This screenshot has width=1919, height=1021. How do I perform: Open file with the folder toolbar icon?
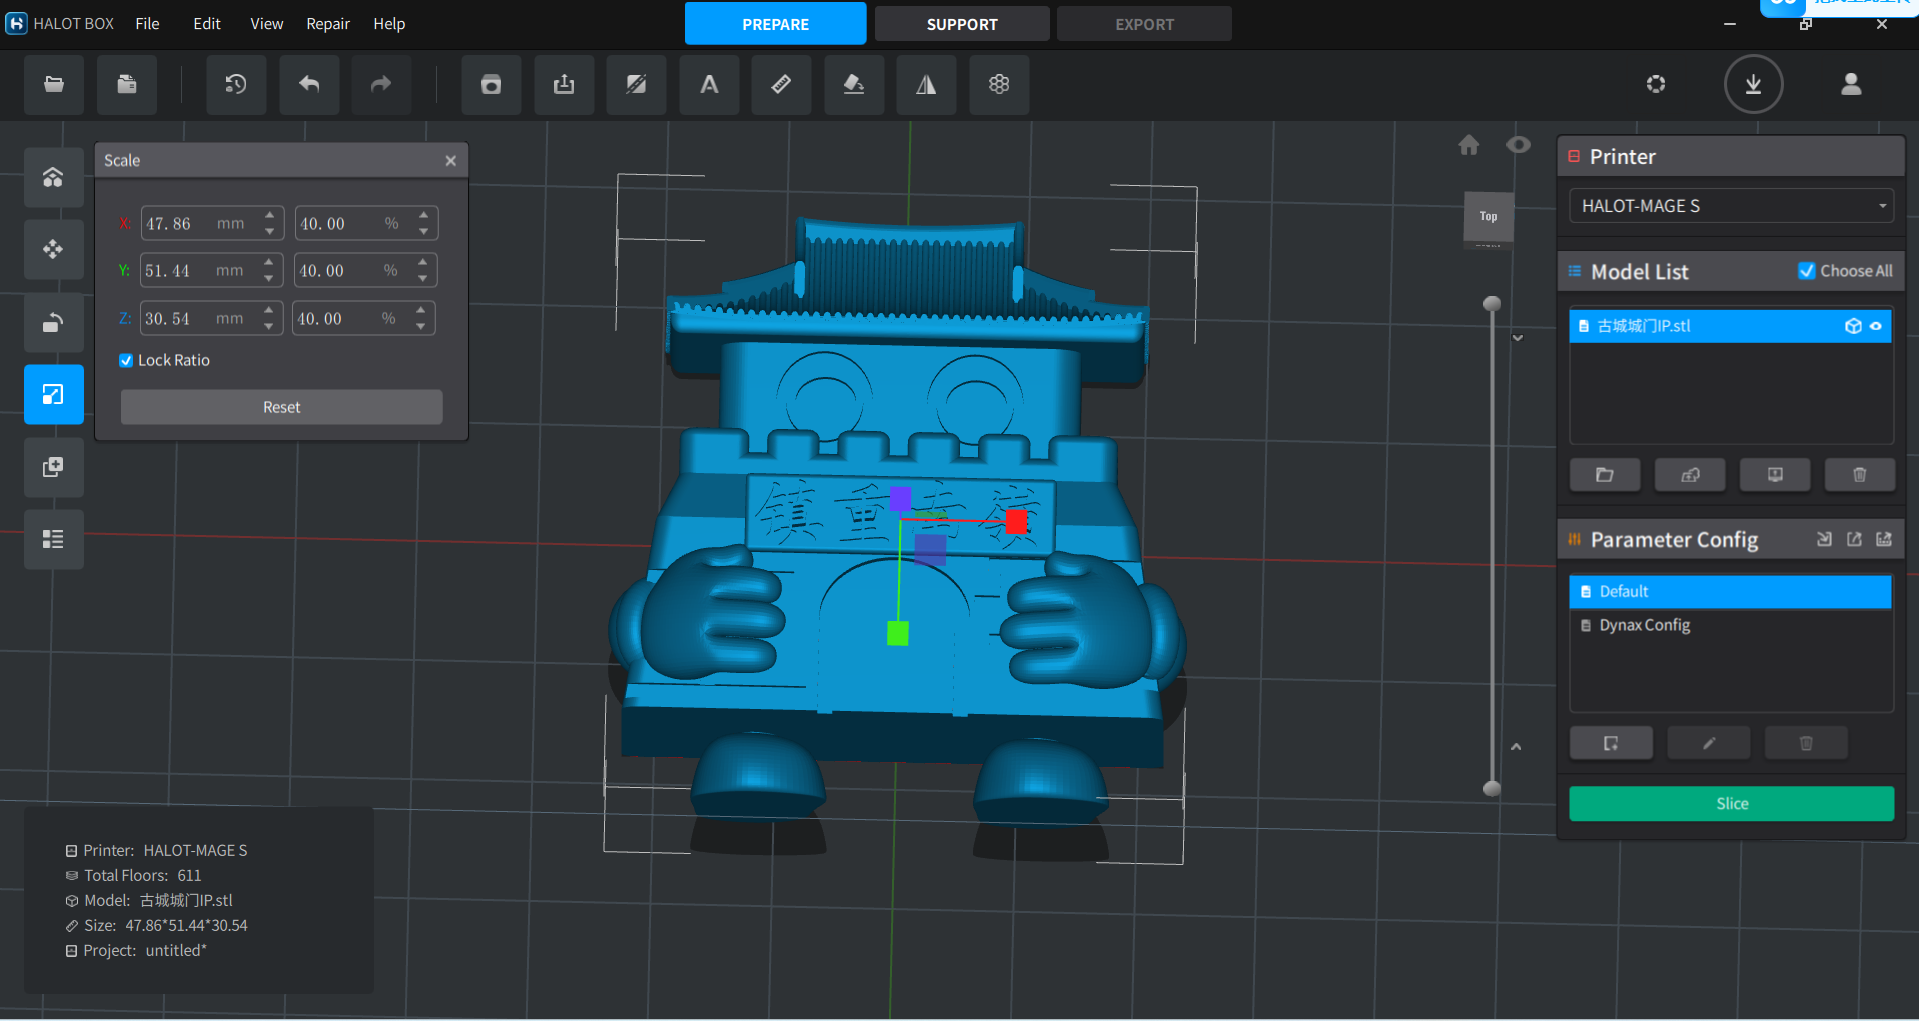pyautogui.click(x=54, y=85)
